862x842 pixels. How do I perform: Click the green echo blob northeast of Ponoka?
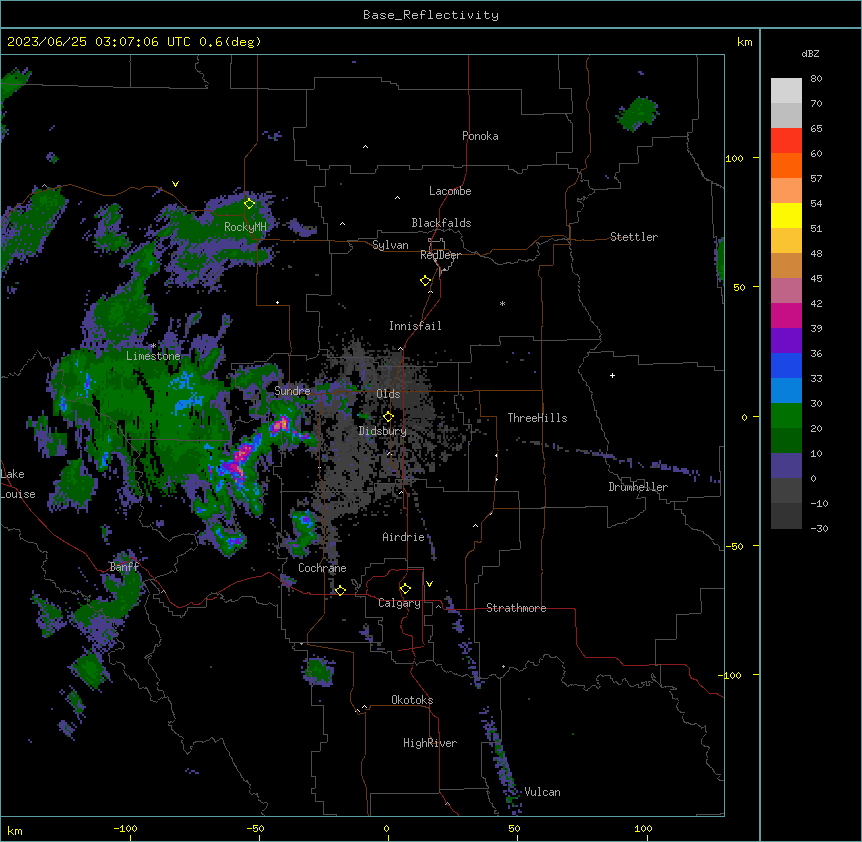pyautogui.click(x=638, y=114)
